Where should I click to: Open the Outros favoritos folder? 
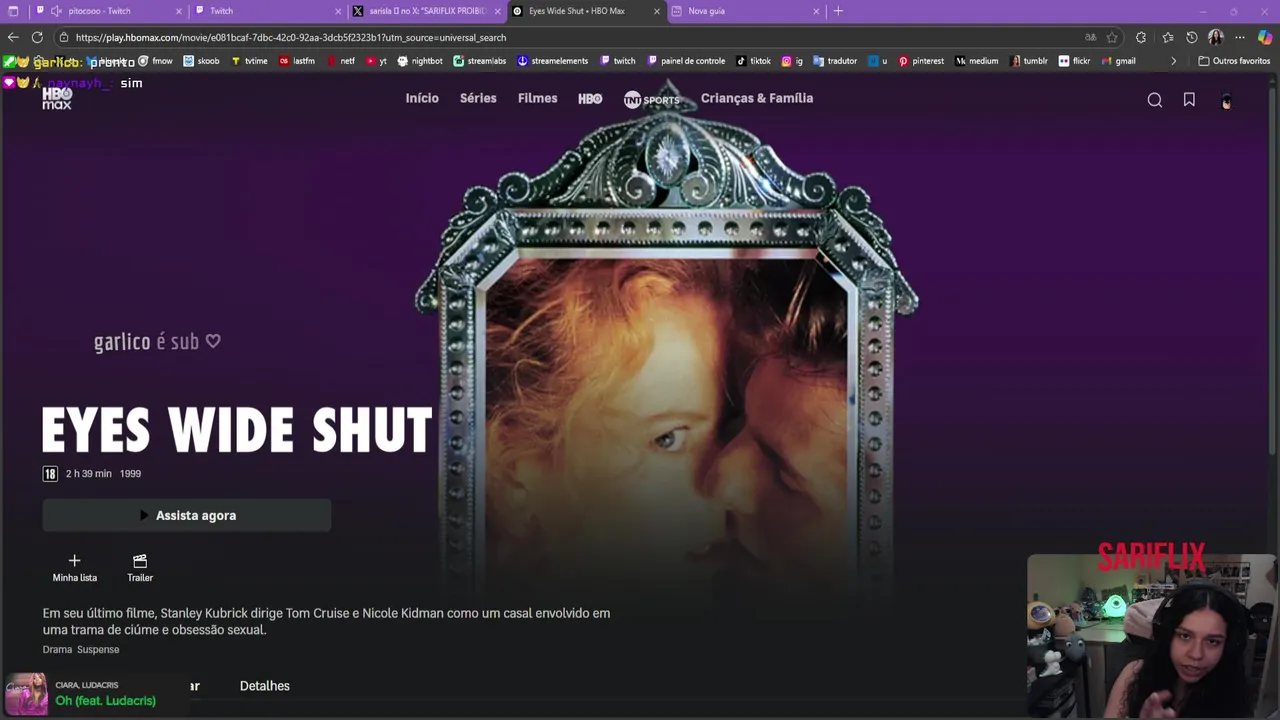1234,61
